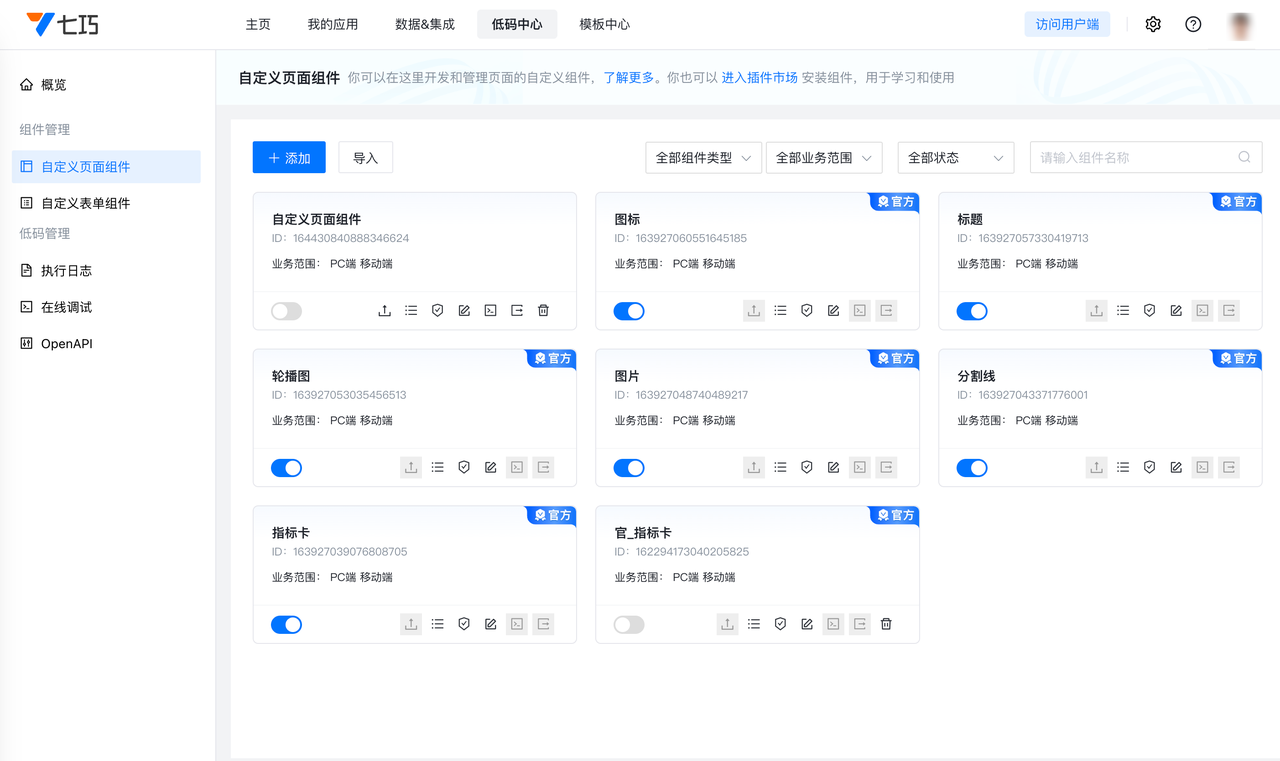Expand the 全部组件类型 dropdown
The height and width of the screenshot is (761, 1280).
(703, 158)
